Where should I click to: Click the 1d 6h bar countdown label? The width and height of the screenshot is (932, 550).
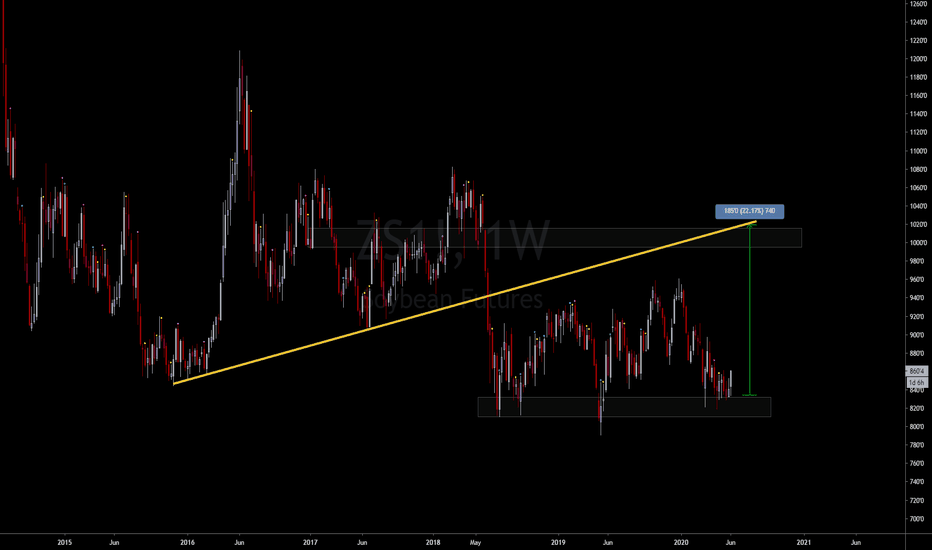917,383
